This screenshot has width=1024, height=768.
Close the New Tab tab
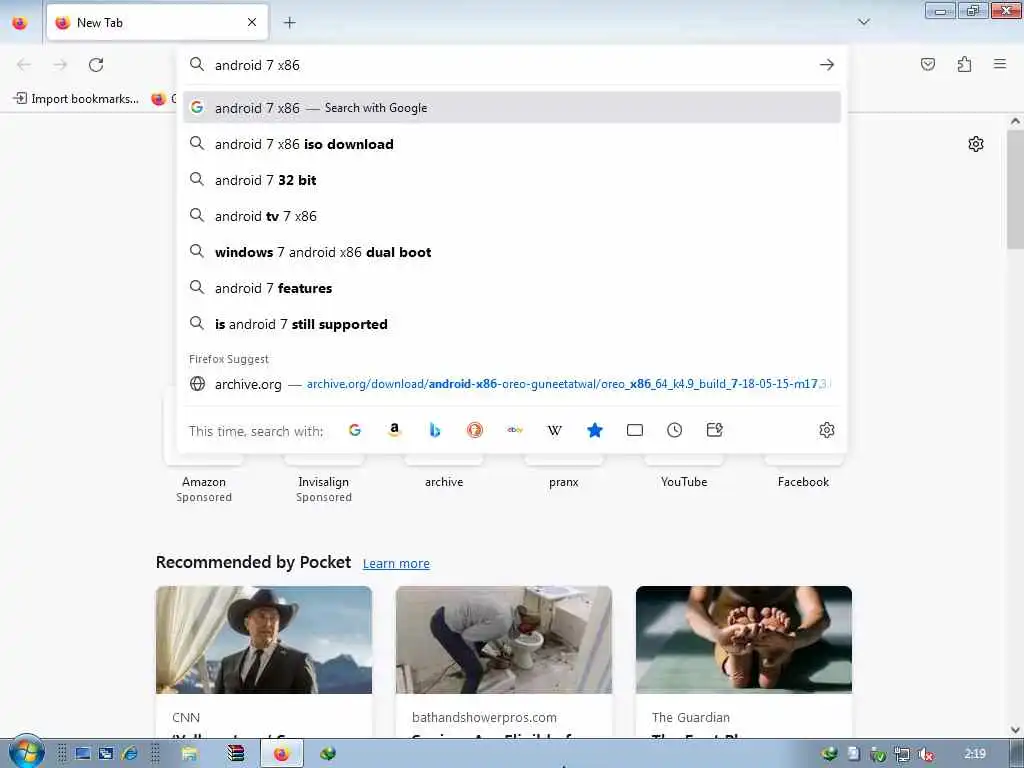(252, 23)
